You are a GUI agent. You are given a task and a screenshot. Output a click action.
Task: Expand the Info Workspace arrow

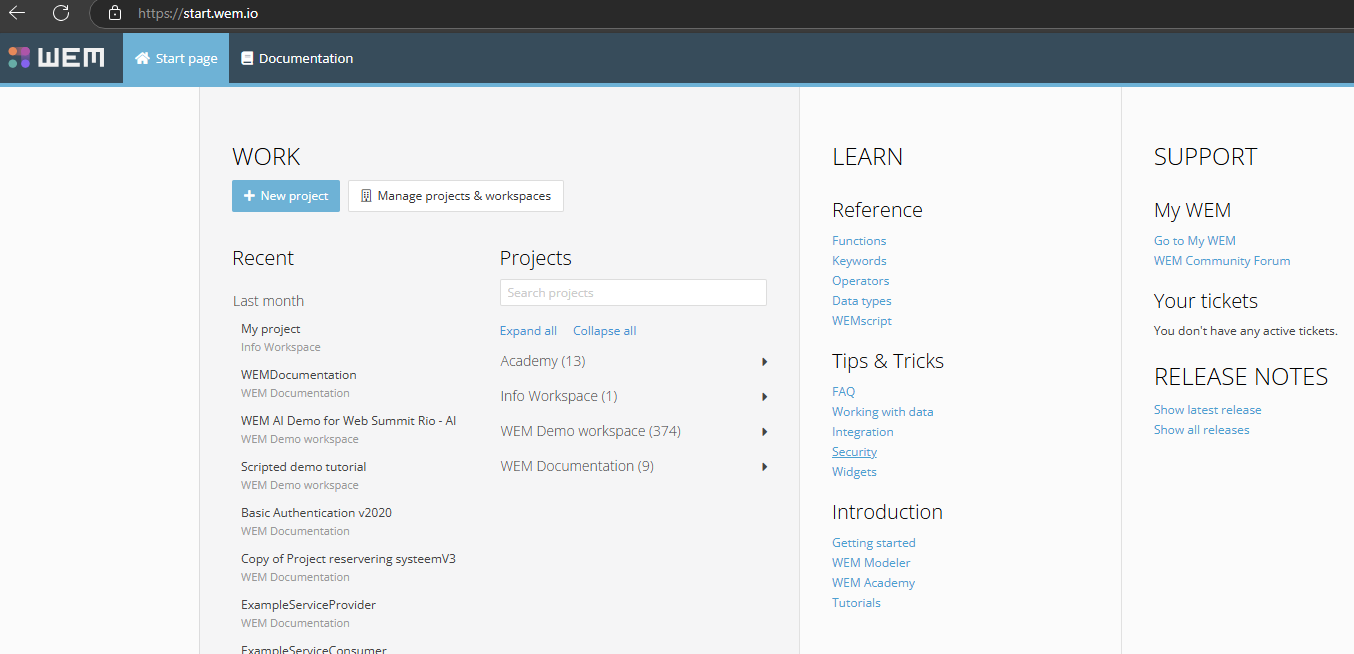pyautogui.click(x=764, y=397)
